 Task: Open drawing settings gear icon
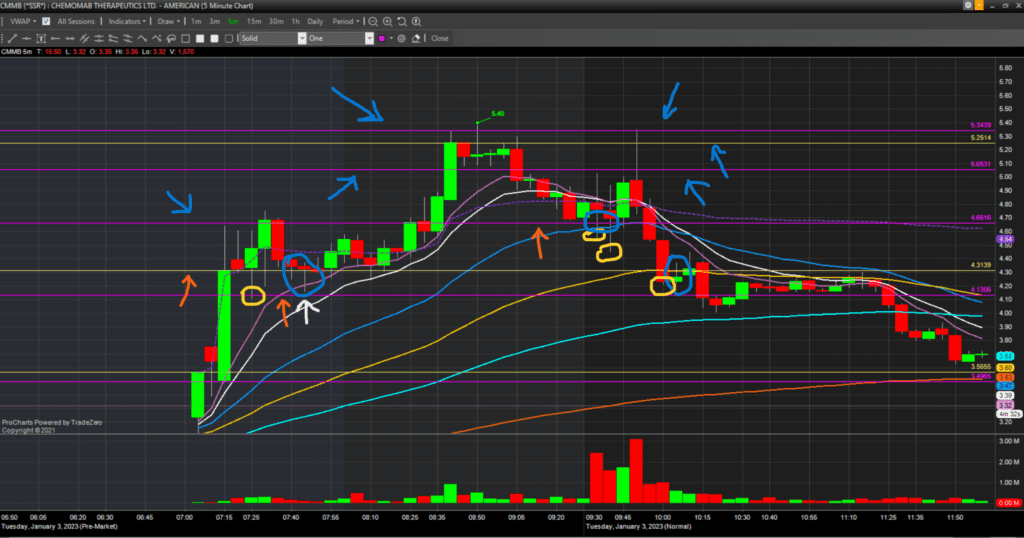click(402, 38)
